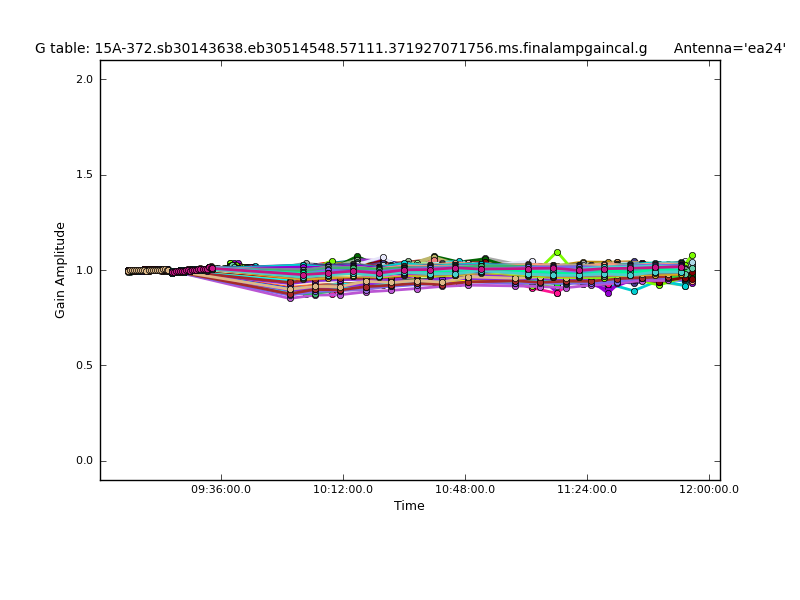Image resolution: width=800 pixels, height=600 pixels.
Task: Select the 12:00:00.0 time tick label
Action: [709, 490]
